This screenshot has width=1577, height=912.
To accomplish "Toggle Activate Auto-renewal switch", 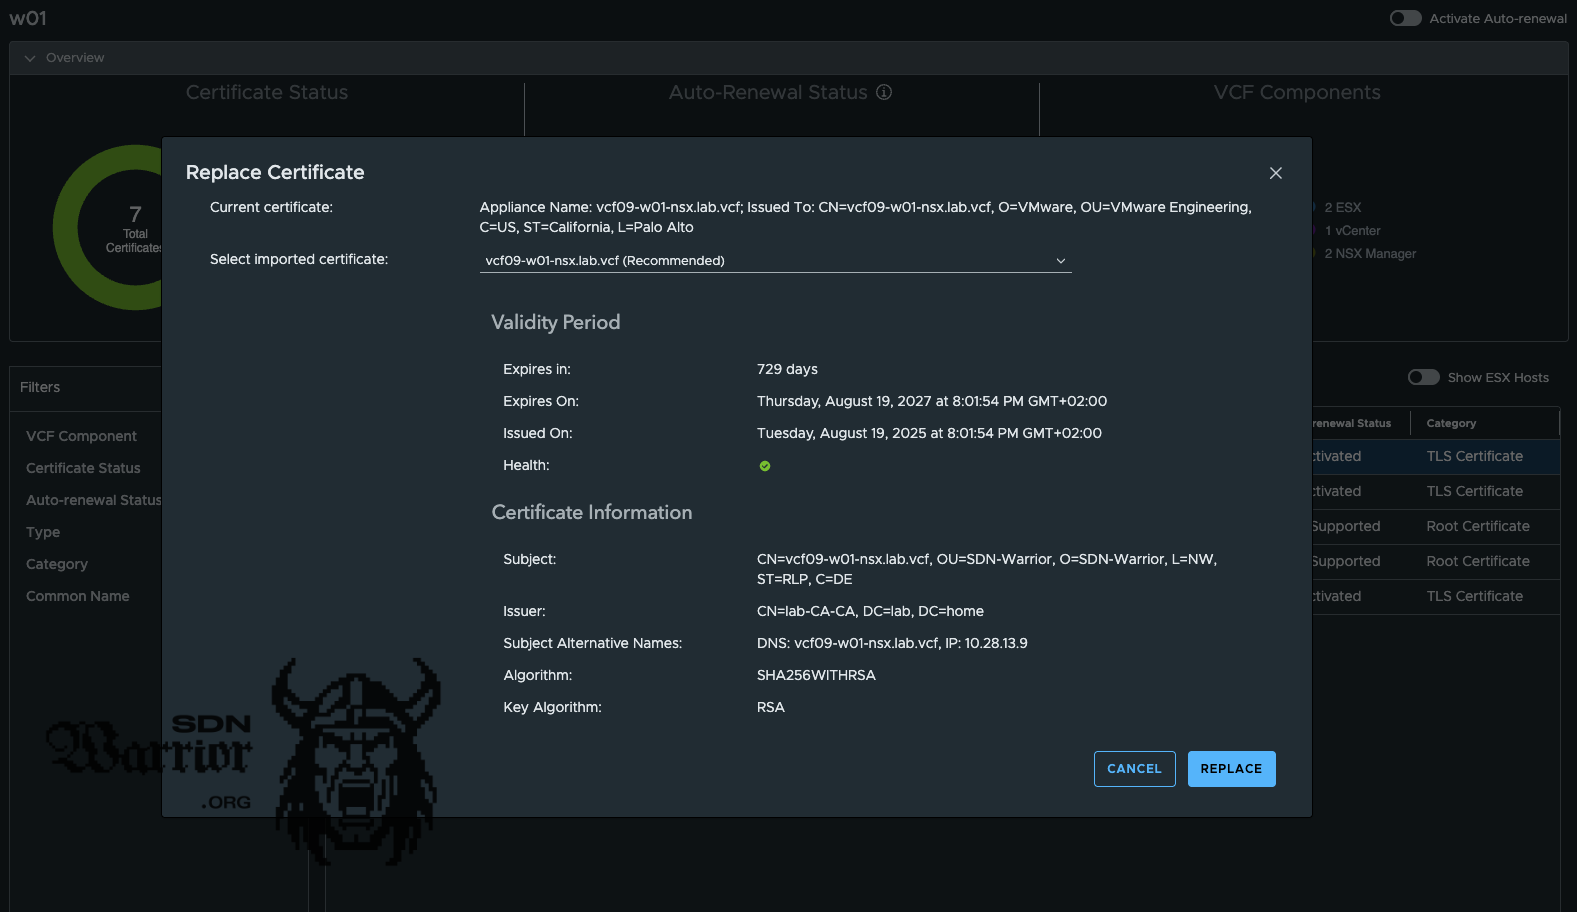I will (1405, 18).
